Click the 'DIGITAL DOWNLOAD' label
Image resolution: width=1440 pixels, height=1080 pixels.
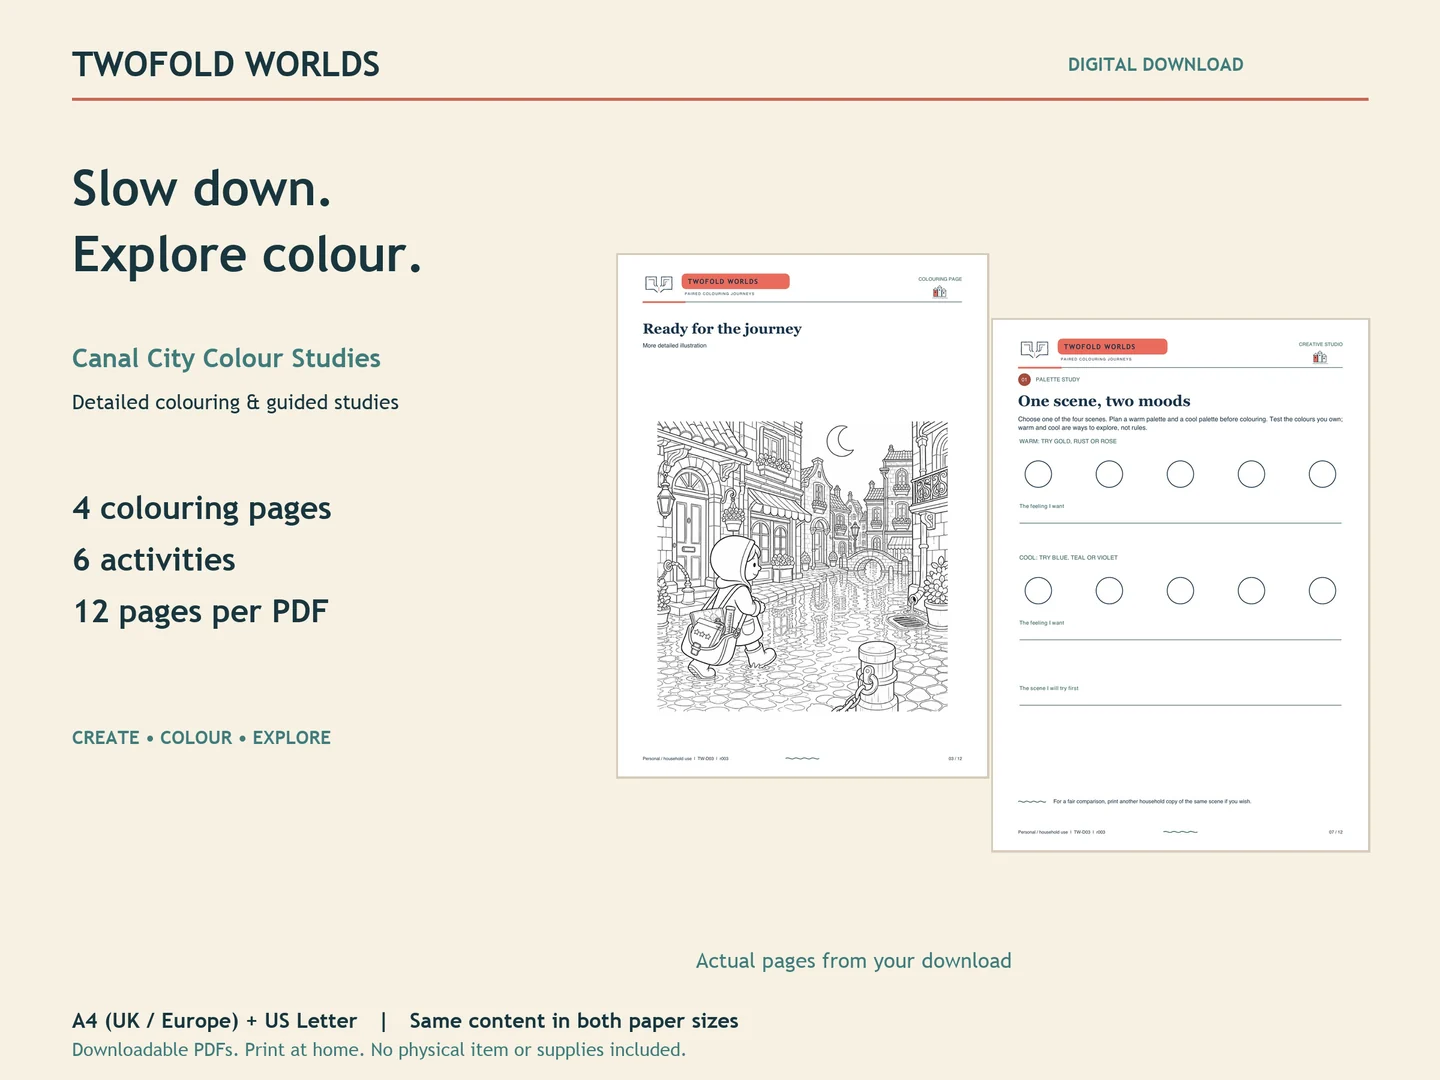(x=1156, y=65)
